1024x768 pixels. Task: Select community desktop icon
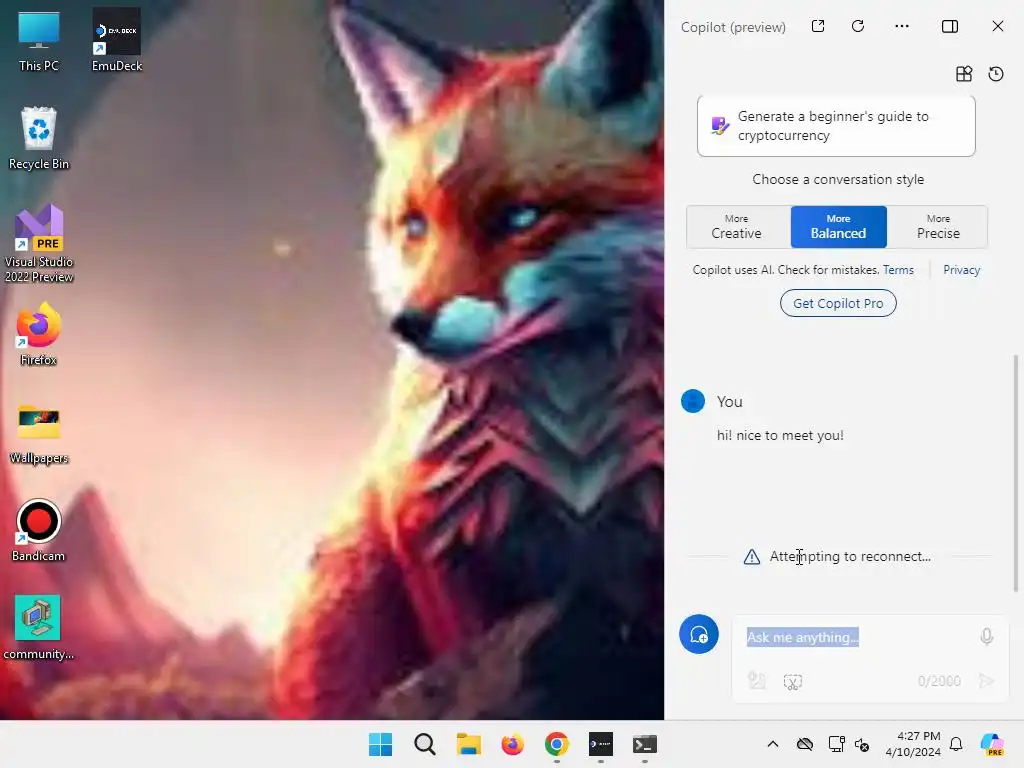(x=39, y=628)
